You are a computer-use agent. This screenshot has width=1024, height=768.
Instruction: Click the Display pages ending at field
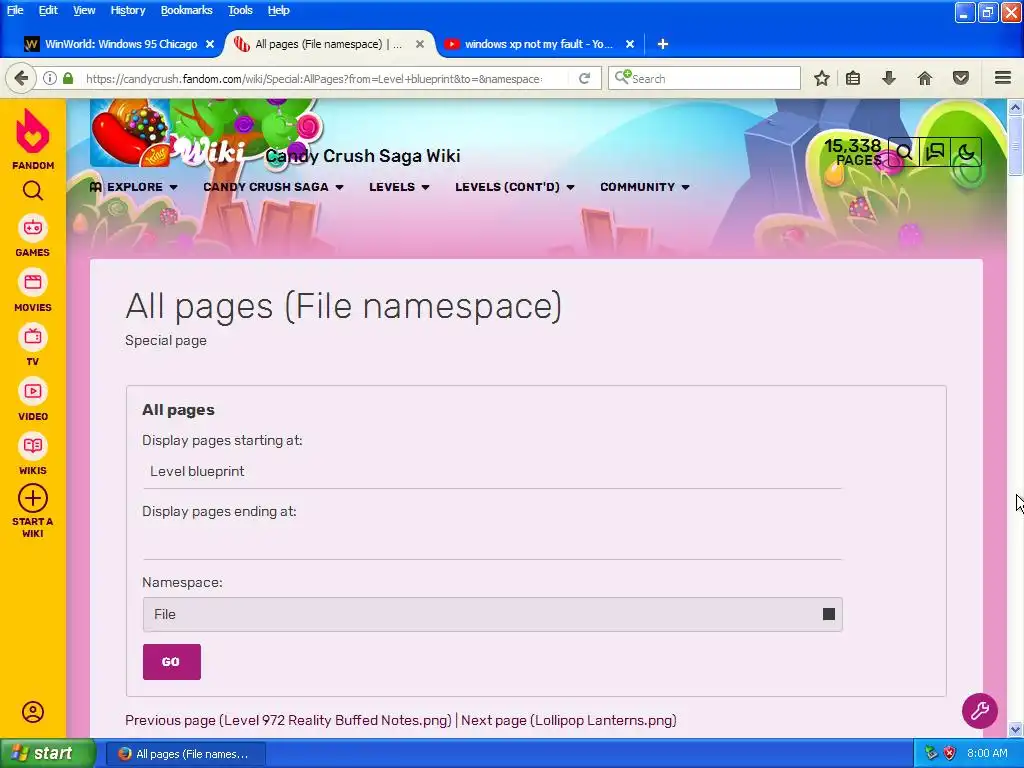[x=492, y=543]
